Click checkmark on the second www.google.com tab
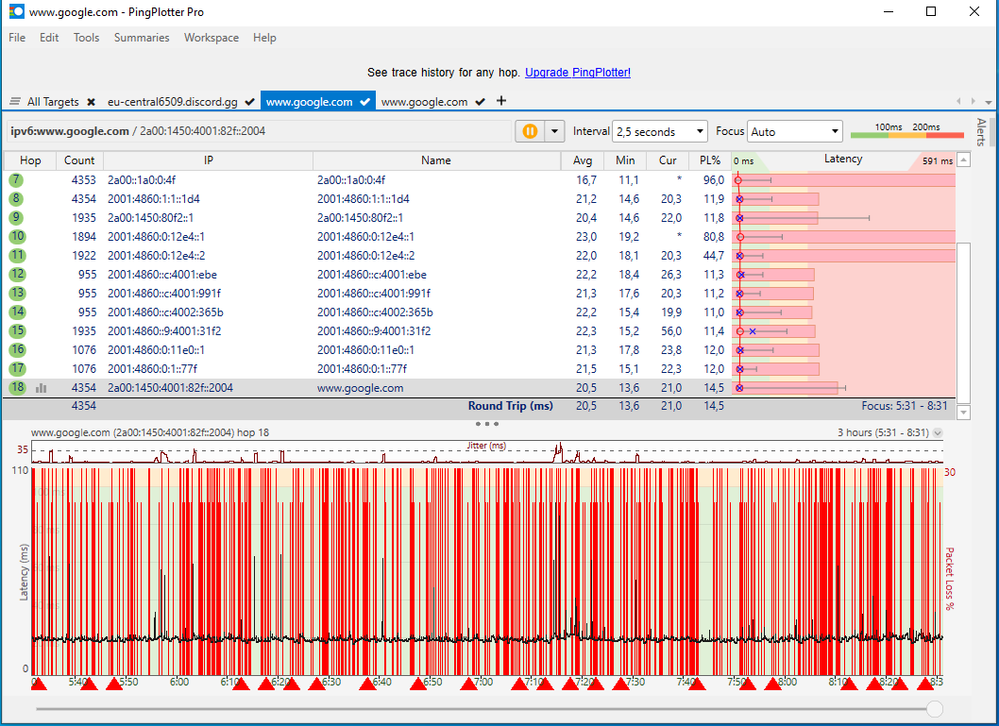 click(x=480, y=102)
